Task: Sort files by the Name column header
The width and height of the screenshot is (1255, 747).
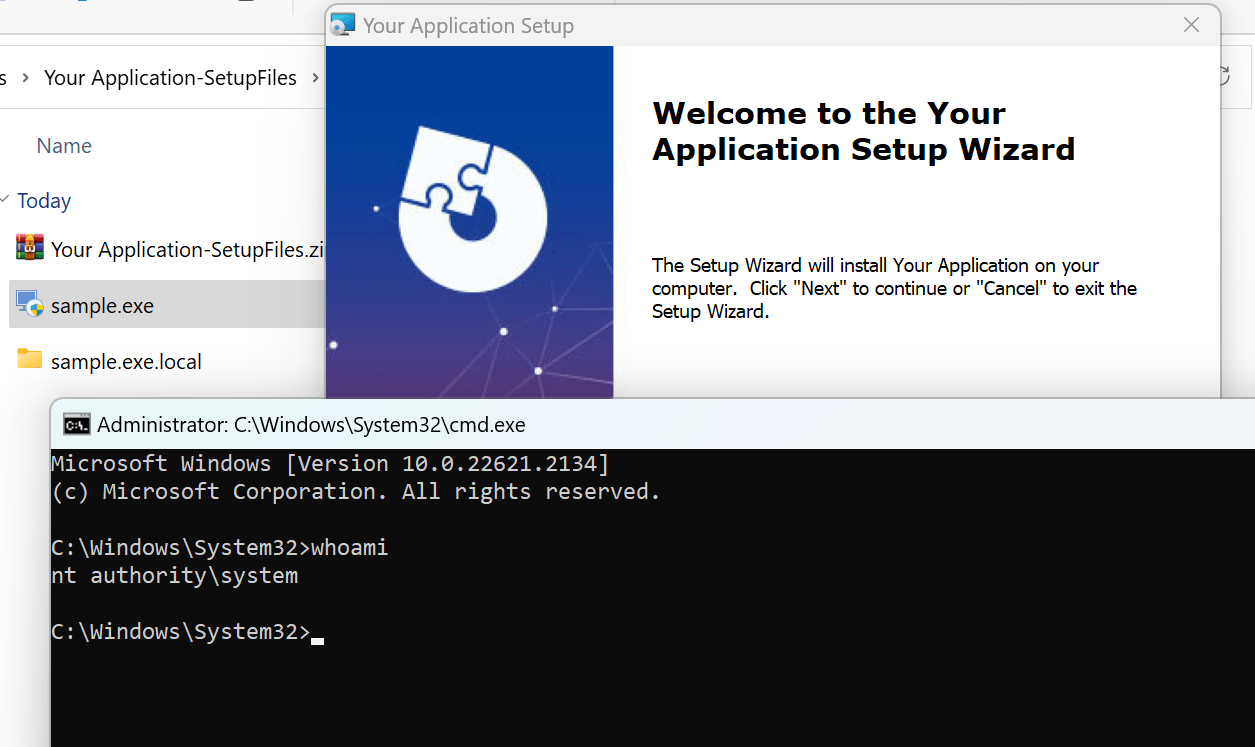Action: (64, 146)
